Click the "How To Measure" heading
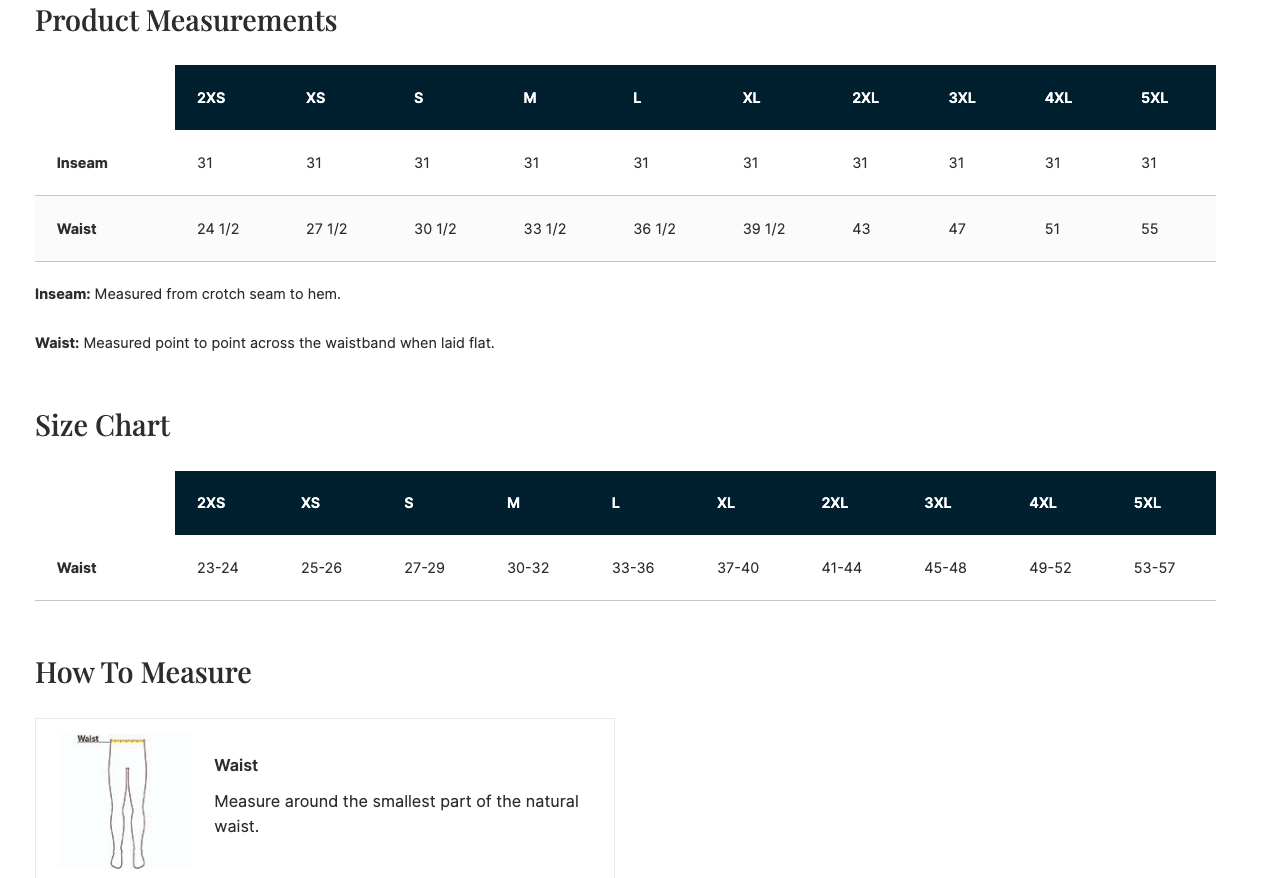1273x878 pixels. pyautogui.click(x=143, y=672)
